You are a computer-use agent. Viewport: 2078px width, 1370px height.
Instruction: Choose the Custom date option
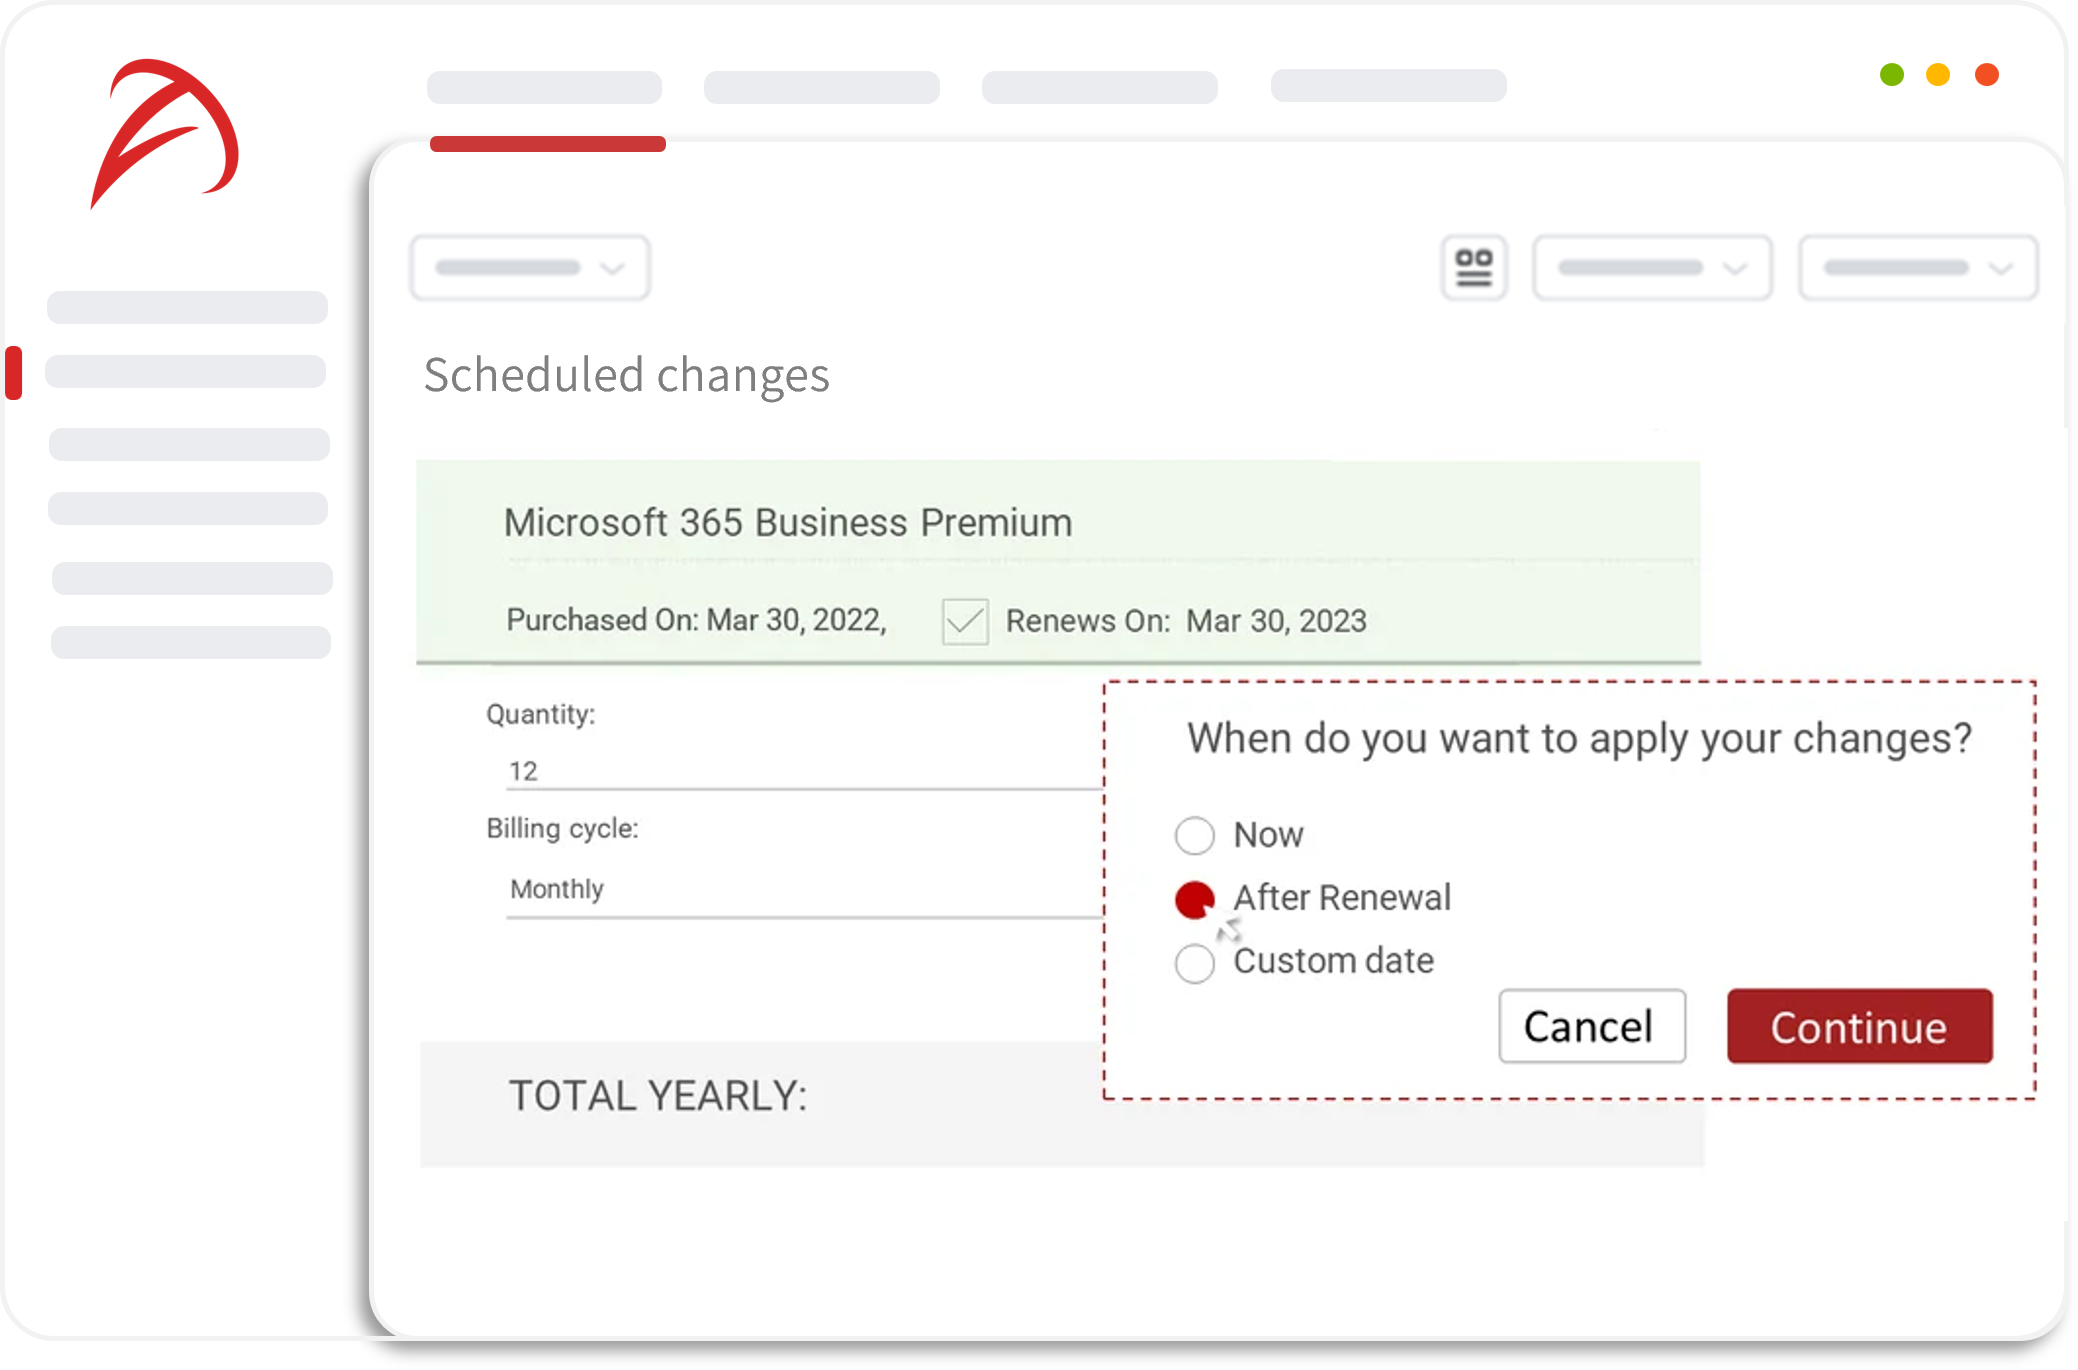[1194, 963]
